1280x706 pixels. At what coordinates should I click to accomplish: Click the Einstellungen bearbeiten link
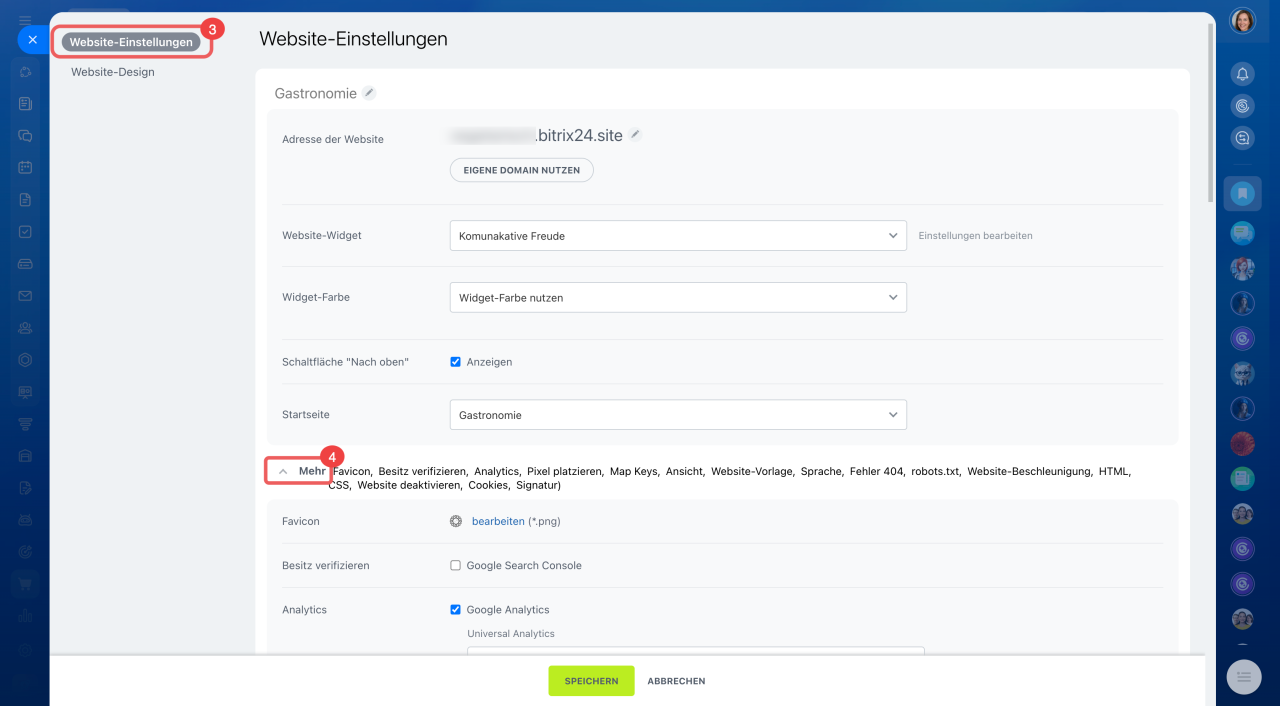click(975, 236)
